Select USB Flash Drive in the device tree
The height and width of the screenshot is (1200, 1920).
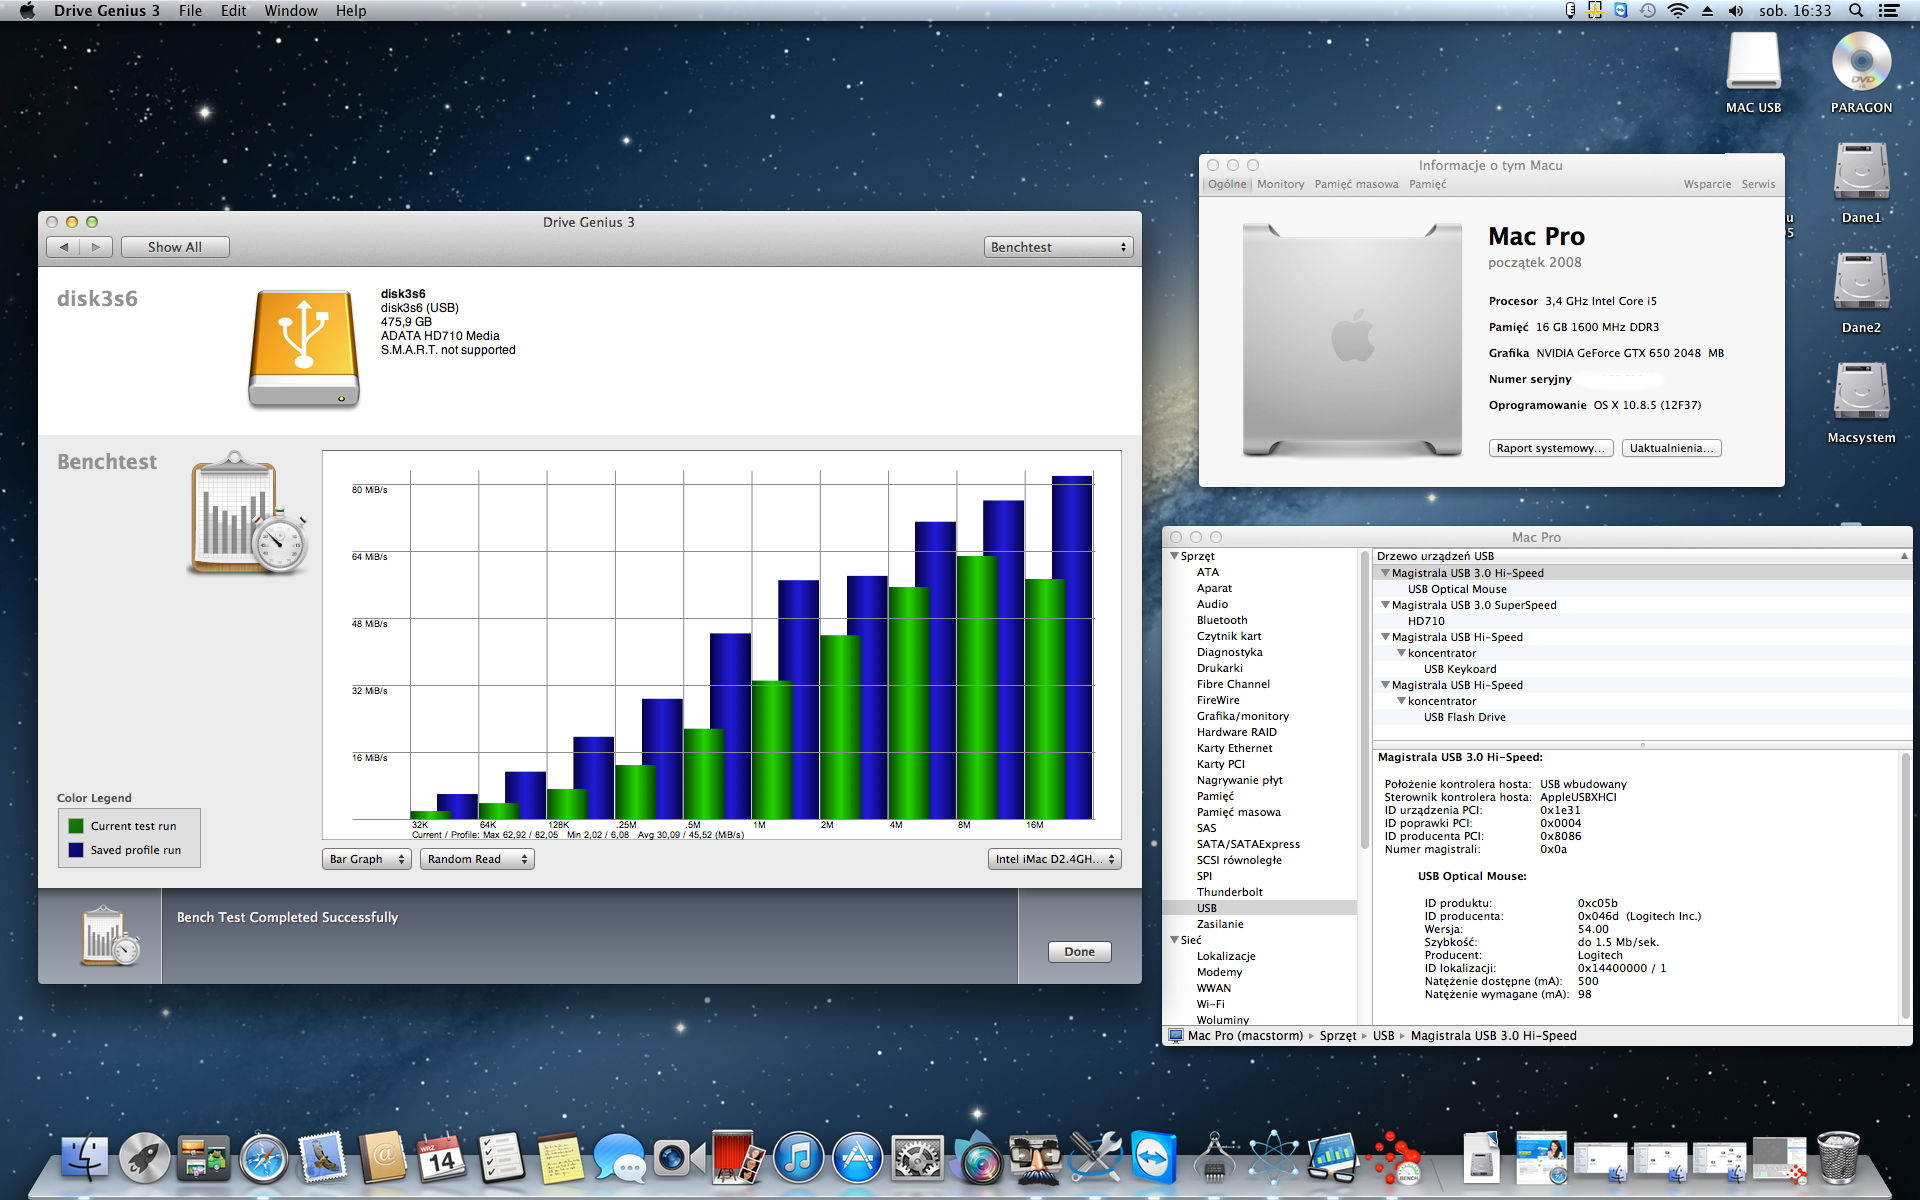click(x=1464, y=717)
